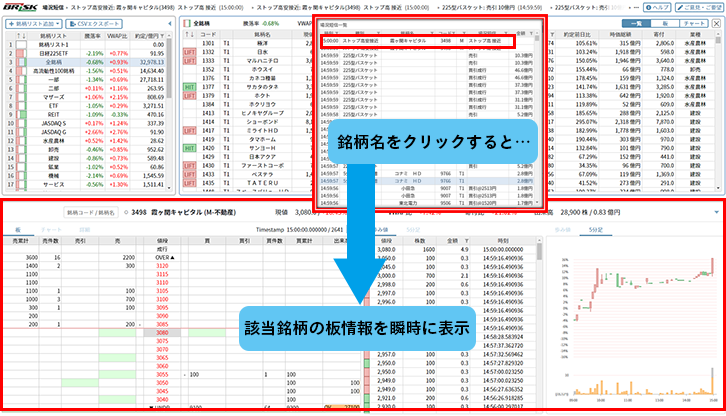
Task: Click the ご意見・ご要望 feedback button
Action: click(700, 7)
